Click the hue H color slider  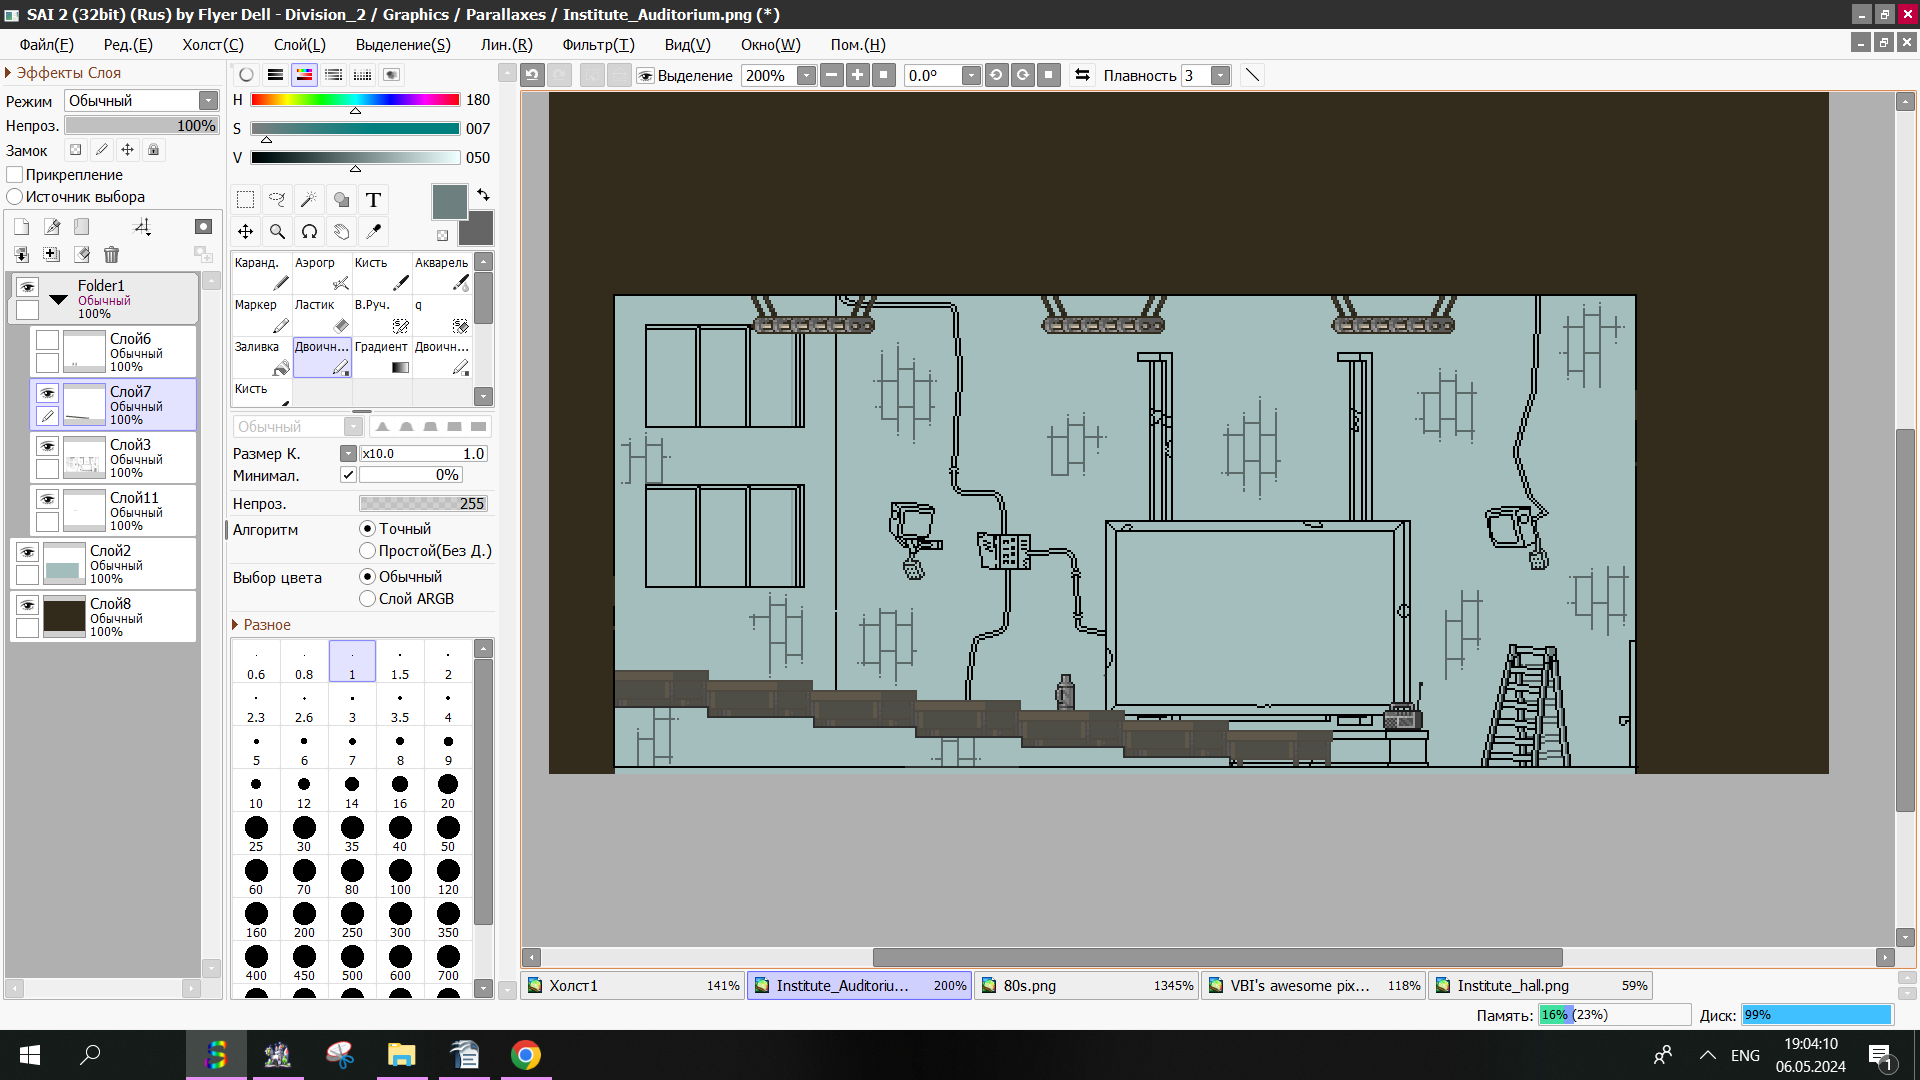[x=355, y=100]
